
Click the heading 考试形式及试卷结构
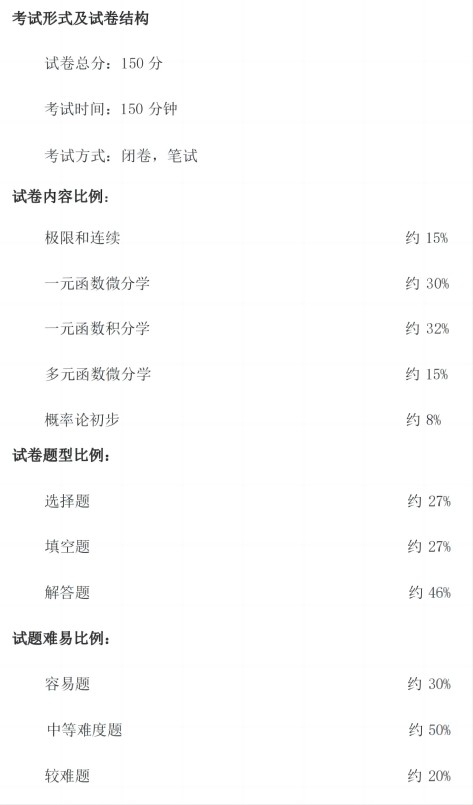[x=81, y=18]
